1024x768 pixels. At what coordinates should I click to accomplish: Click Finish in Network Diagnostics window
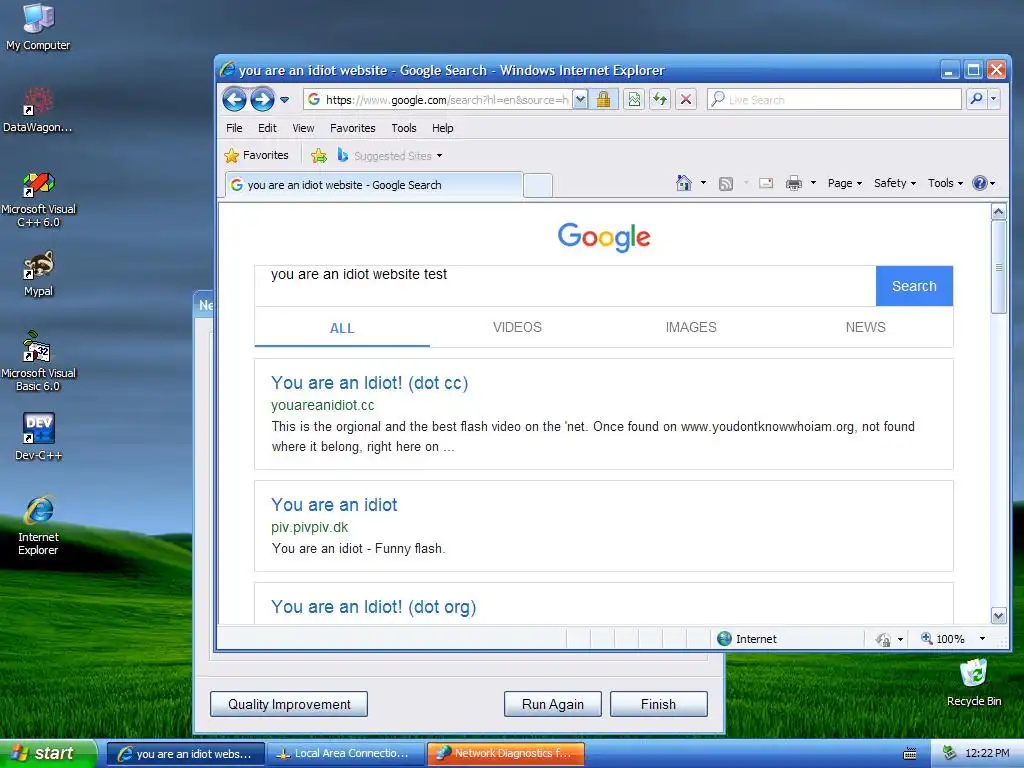pyautogui.click(x=658, y=704)
